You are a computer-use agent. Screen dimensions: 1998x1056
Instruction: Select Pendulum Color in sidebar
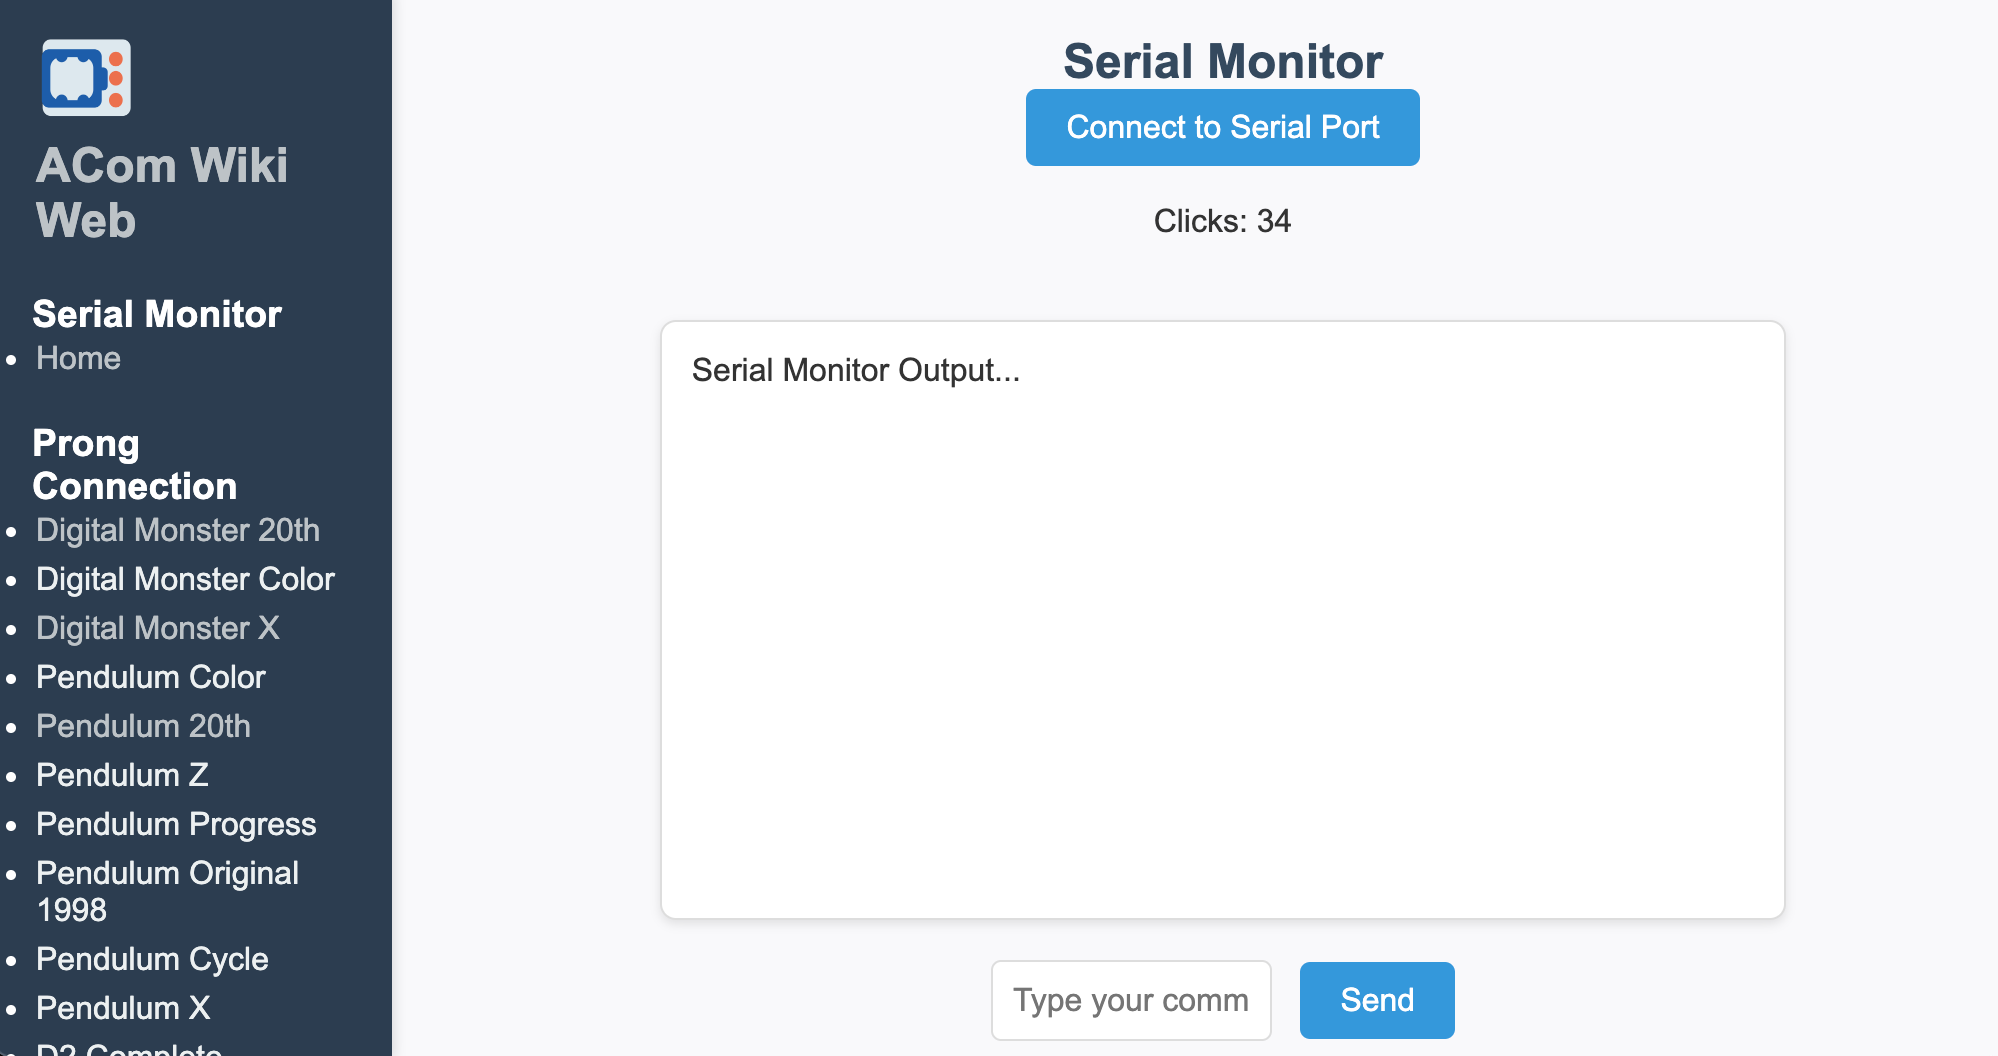coord(151,677)
